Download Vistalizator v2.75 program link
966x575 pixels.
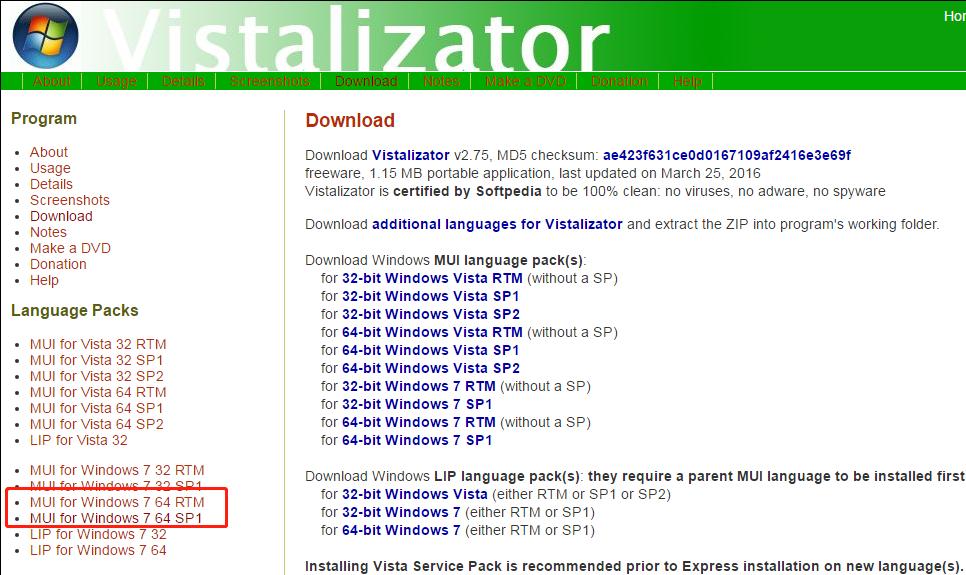pyautogui.click(x=411, y=155)
